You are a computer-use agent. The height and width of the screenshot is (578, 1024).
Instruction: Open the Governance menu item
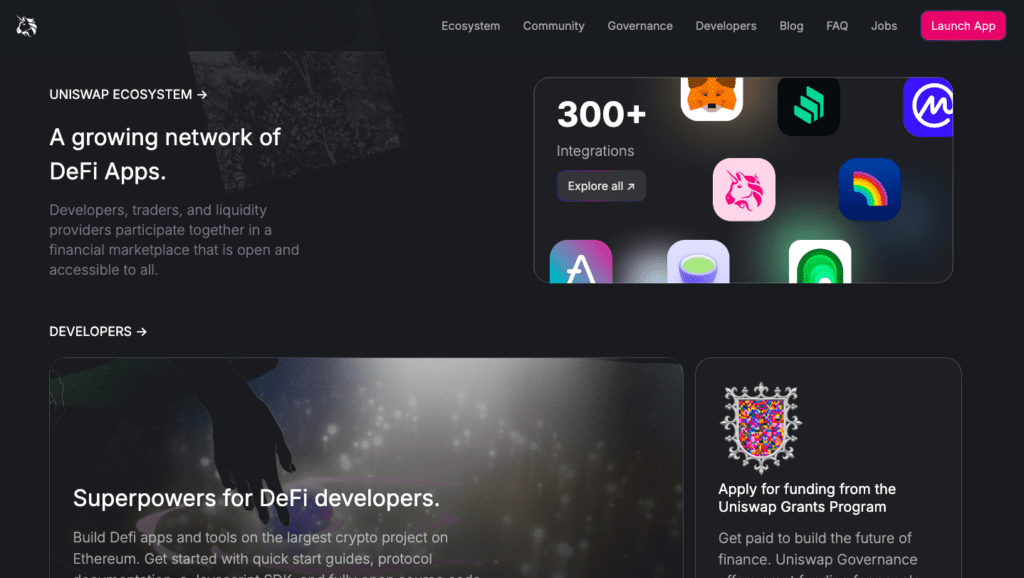pos(640,26)
